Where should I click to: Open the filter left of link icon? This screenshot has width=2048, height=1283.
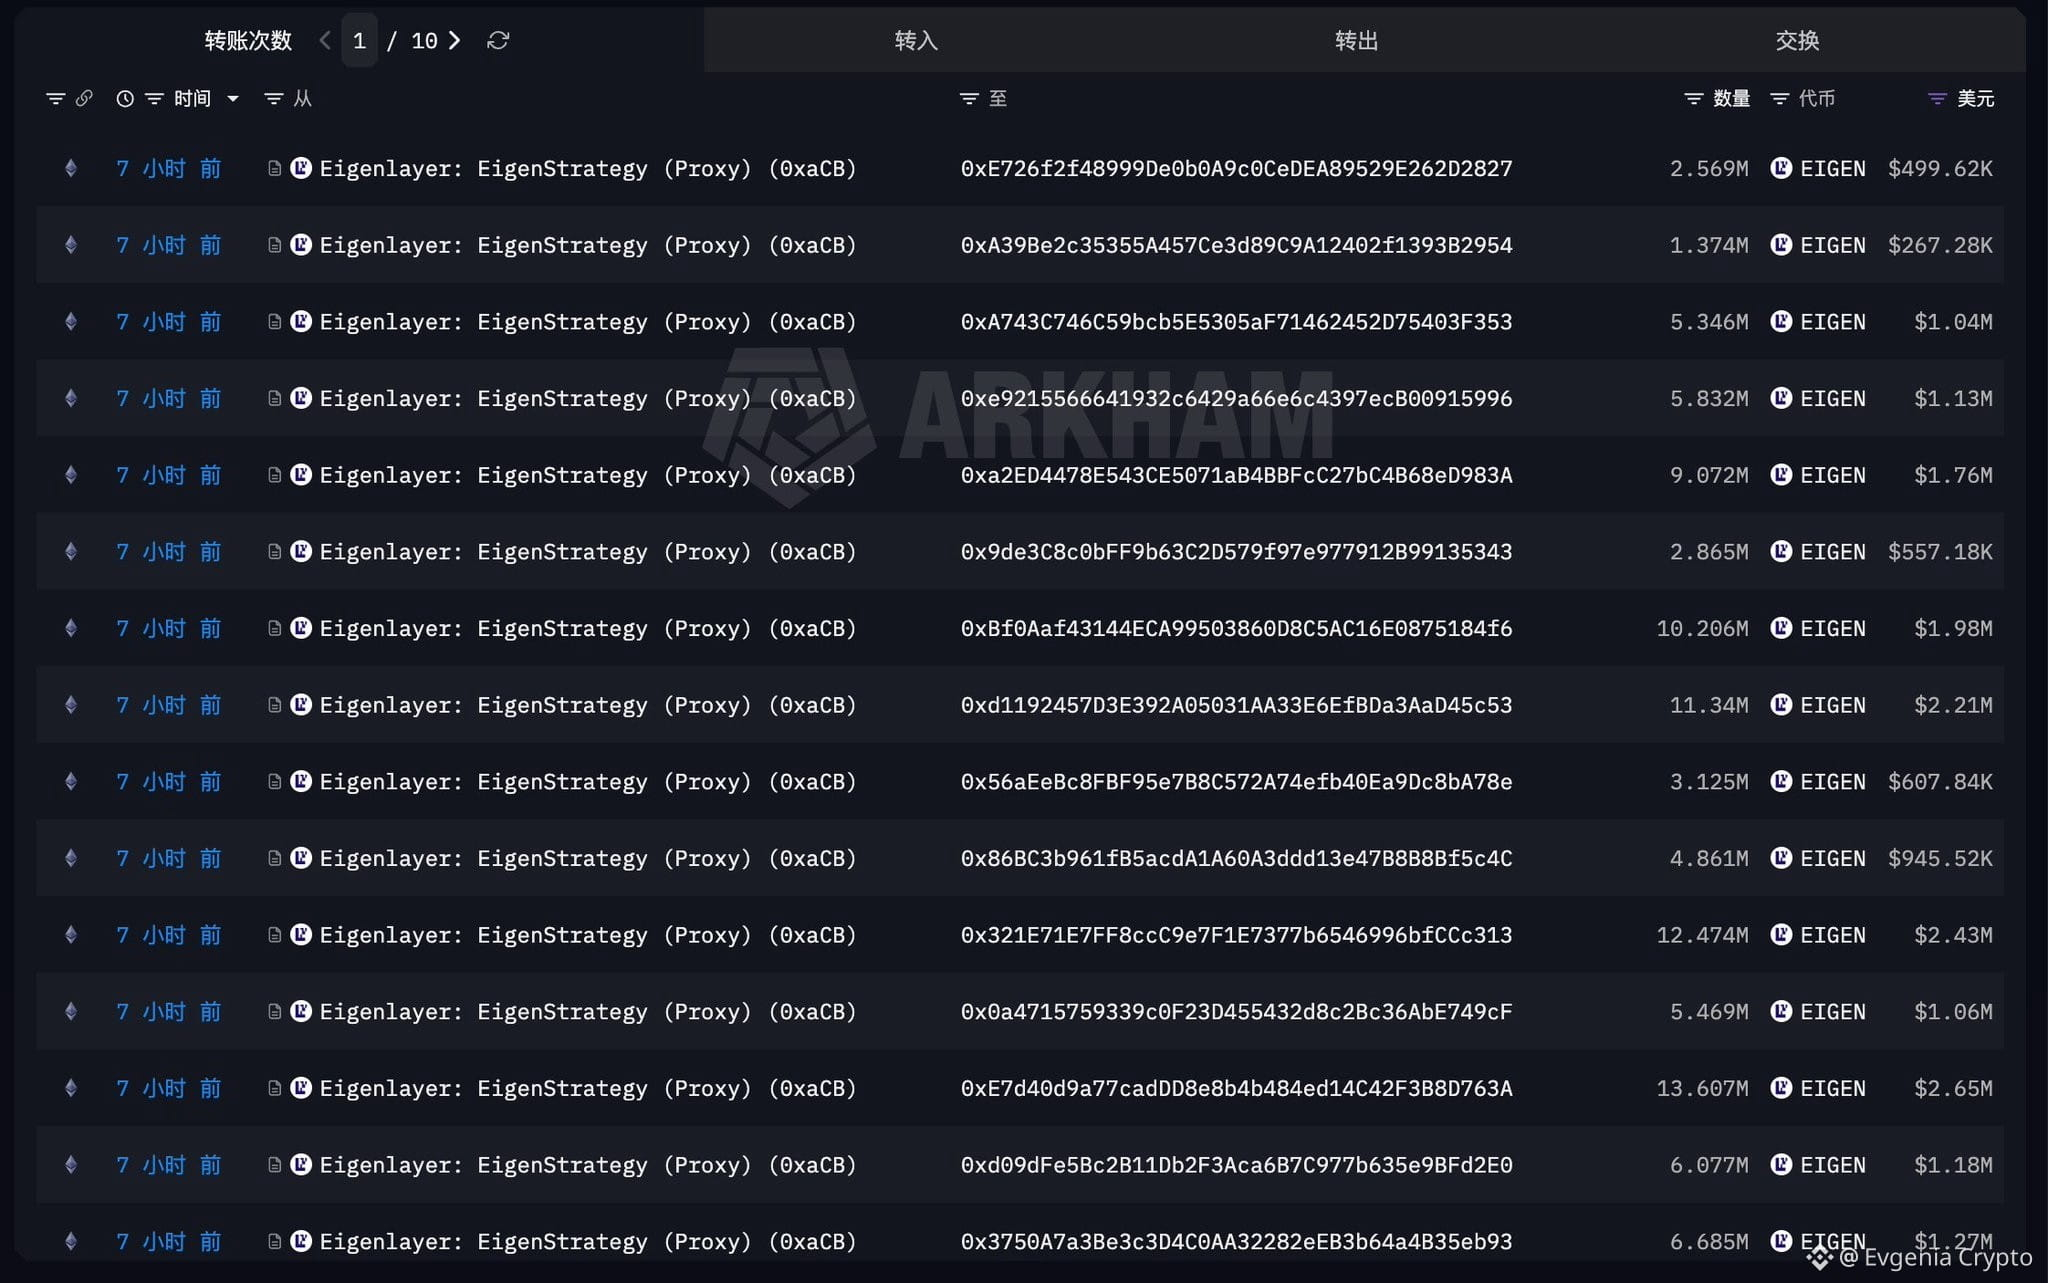56,98
